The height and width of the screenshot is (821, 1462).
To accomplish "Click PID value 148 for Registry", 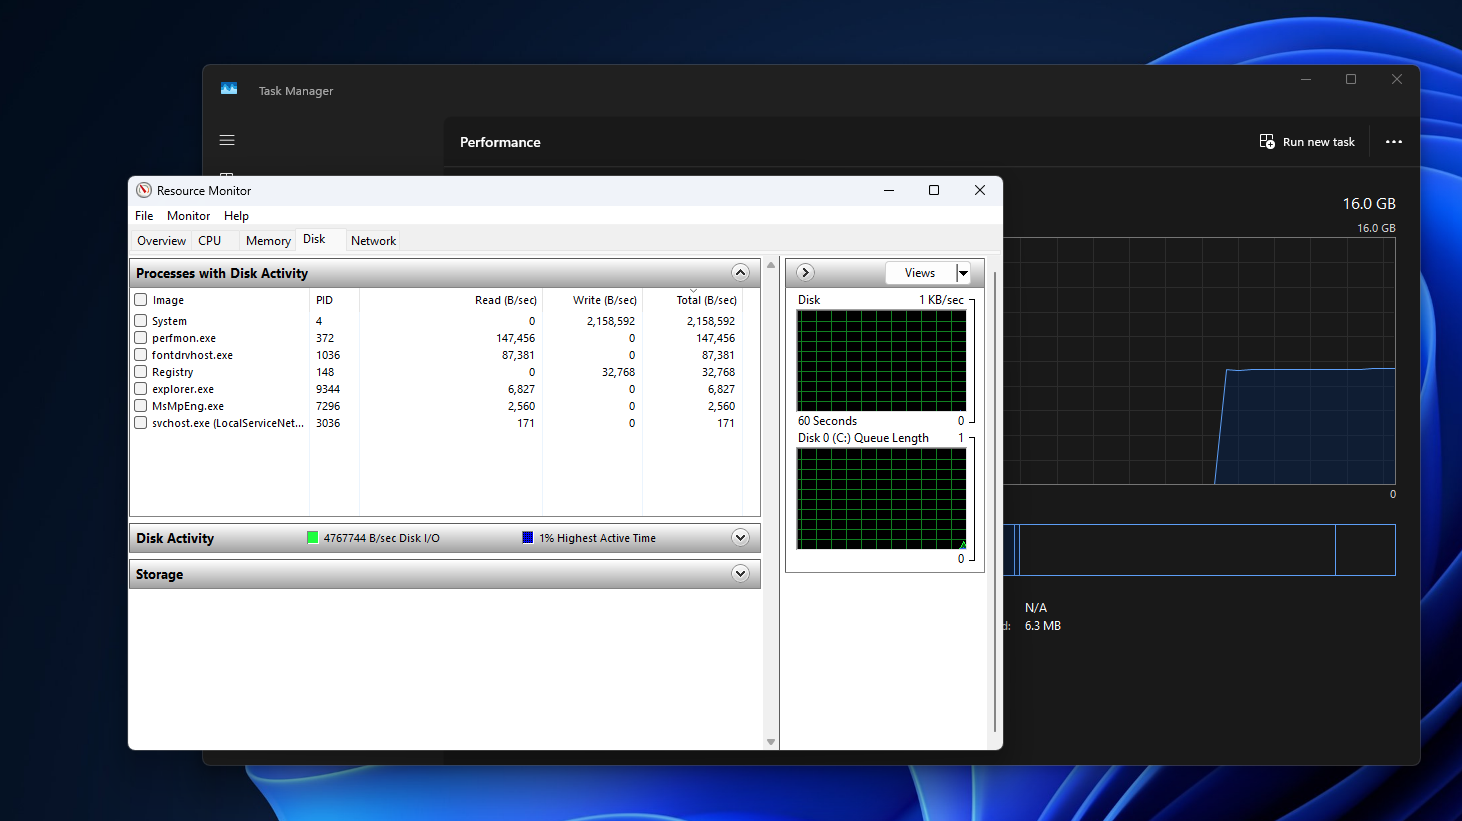I will click(325, 372).
